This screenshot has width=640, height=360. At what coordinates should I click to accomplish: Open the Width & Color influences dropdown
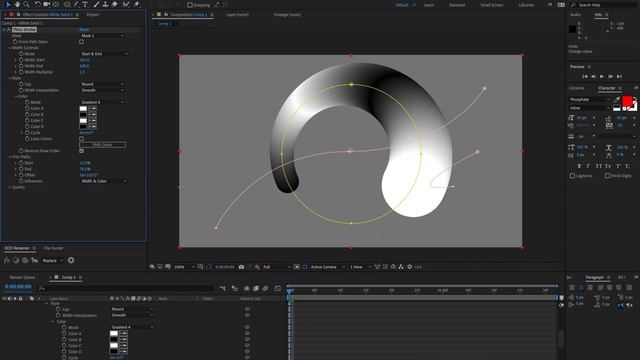click(104, 181)
